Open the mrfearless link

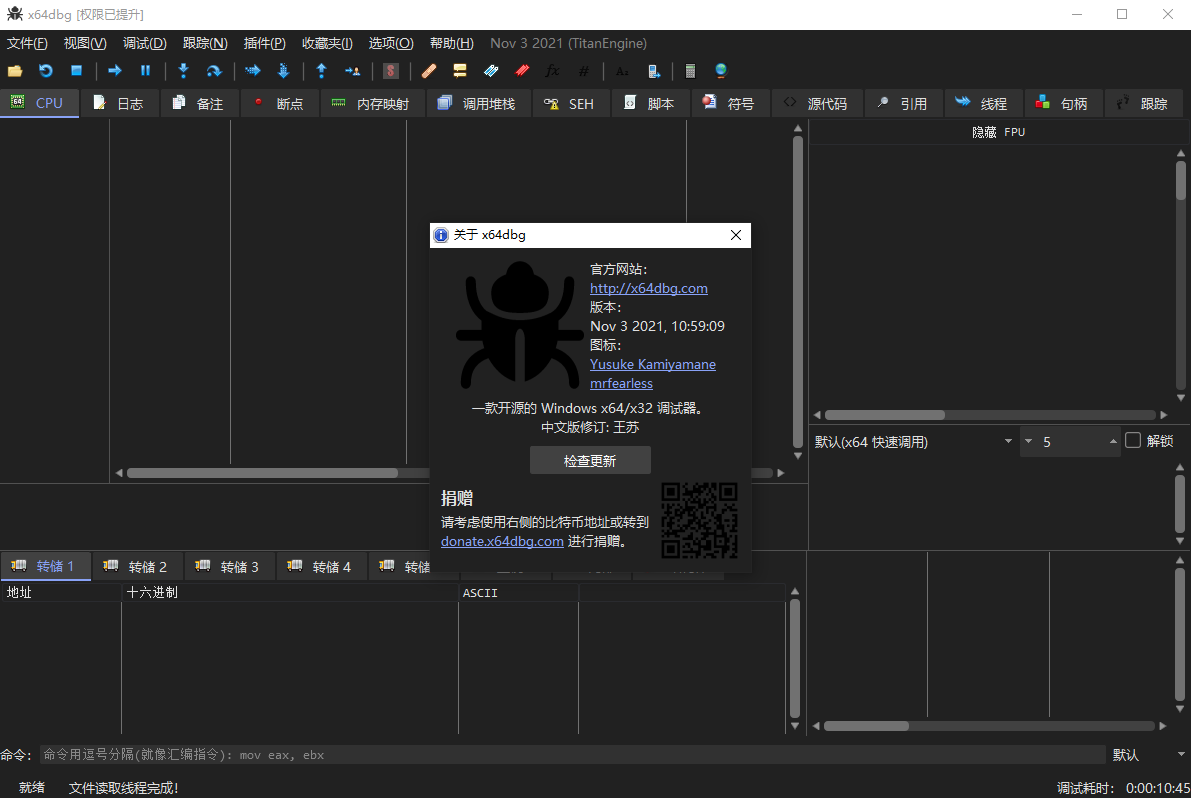coord(621,383)
